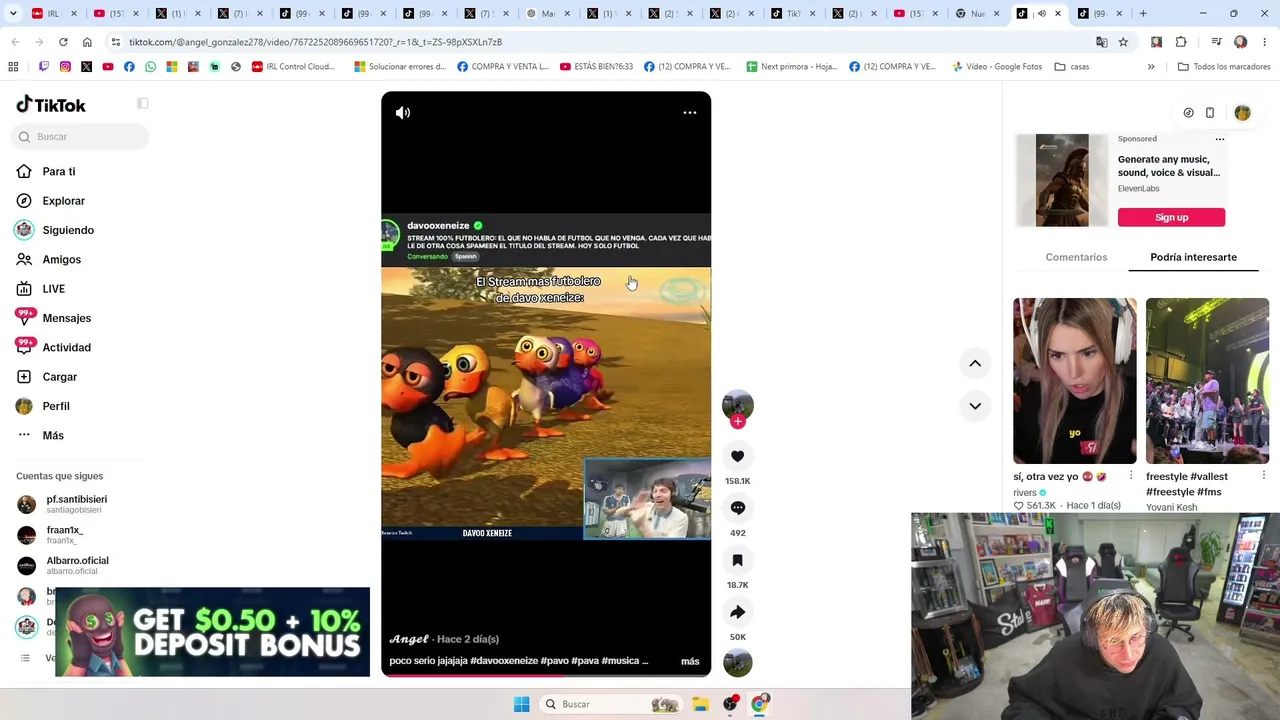Open the Chrome apps grid shortcut
Screen dimensions: 1280x720
(13, 67)
